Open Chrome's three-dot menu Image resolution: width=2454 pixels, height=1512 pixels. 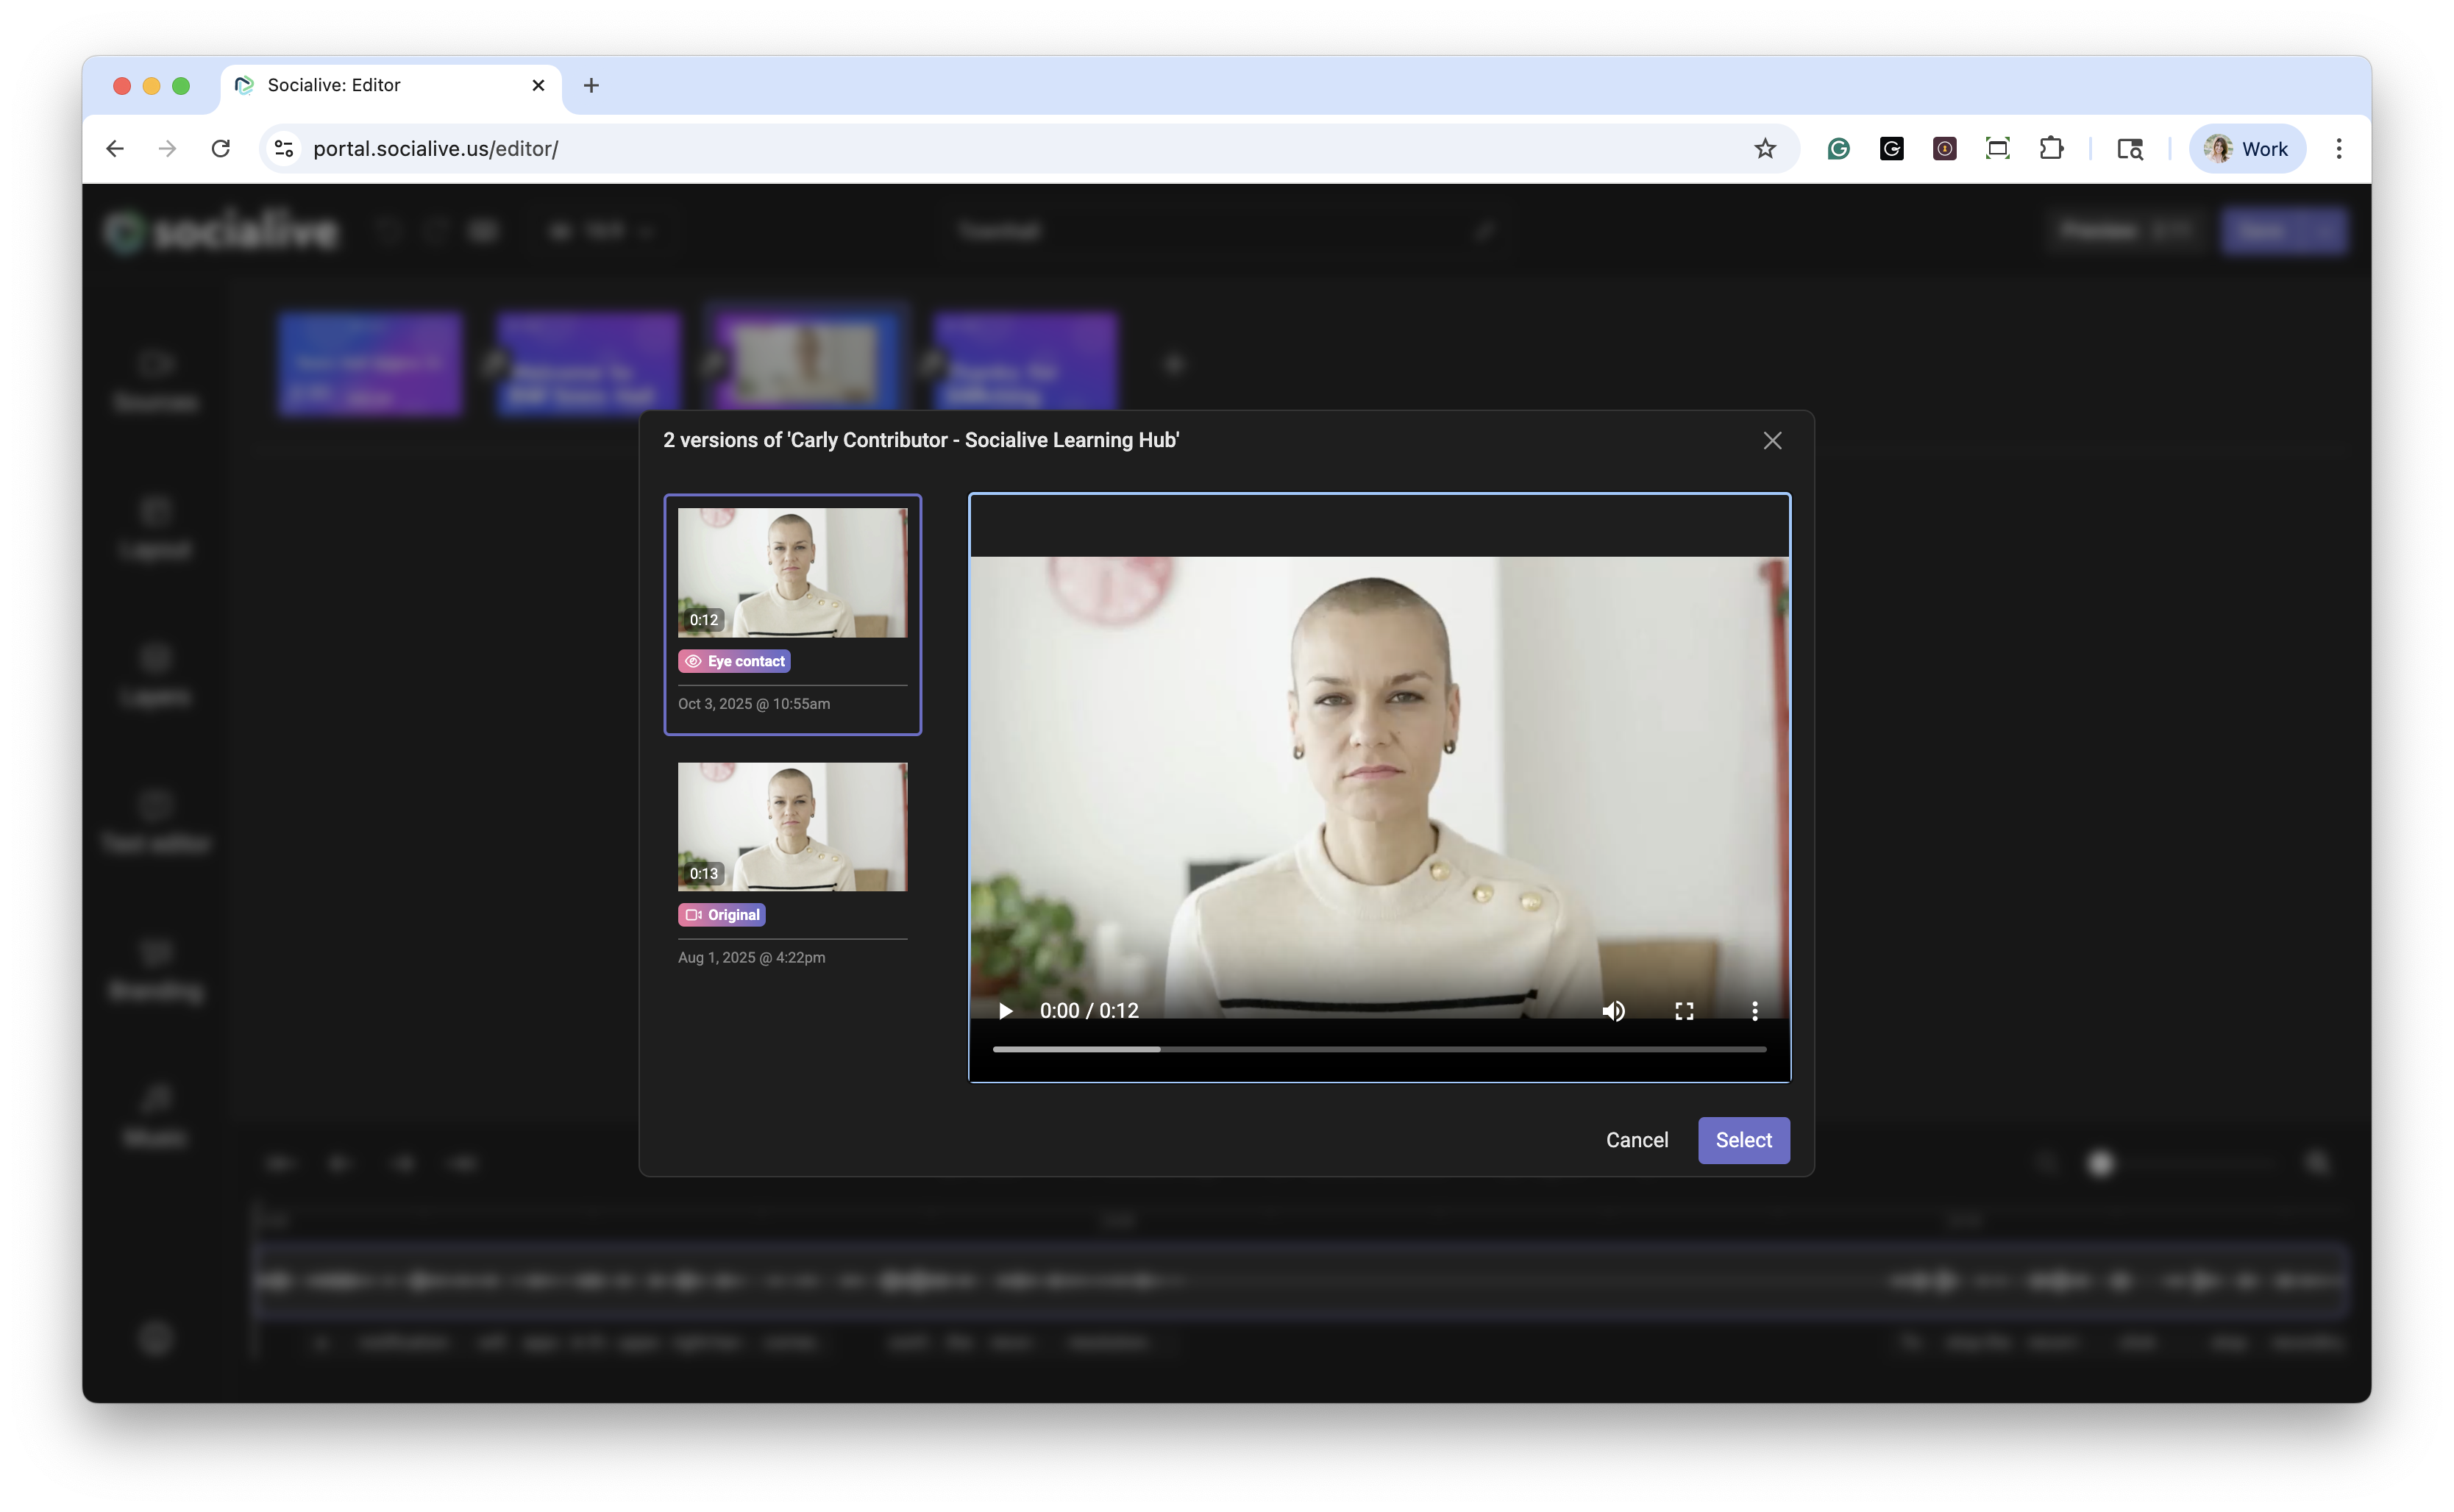(2338, 149)
